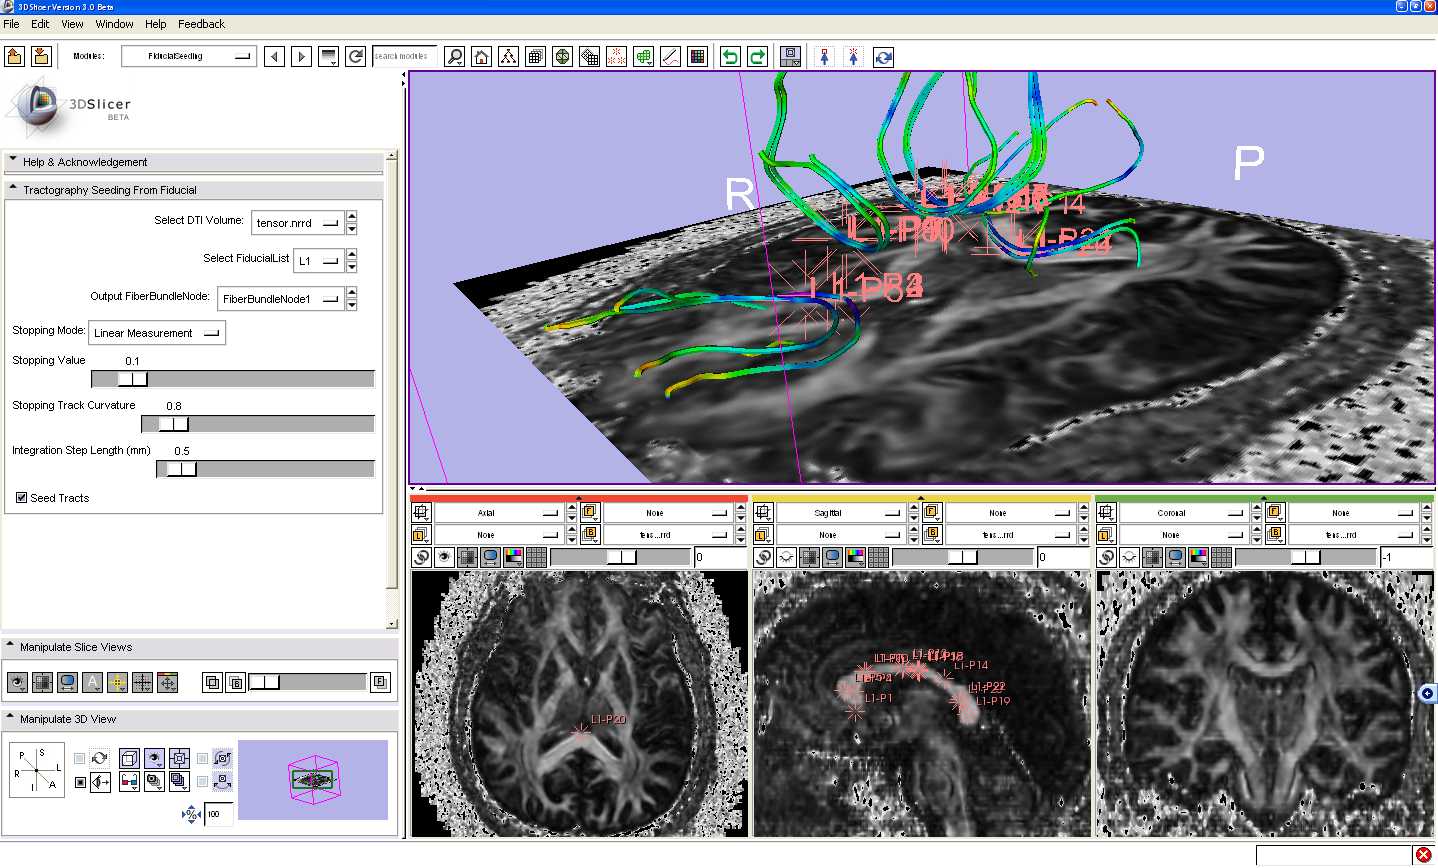Click the module history refresh icon
This screenshot has height=868, width=1438.
click(x=356, y=57)
